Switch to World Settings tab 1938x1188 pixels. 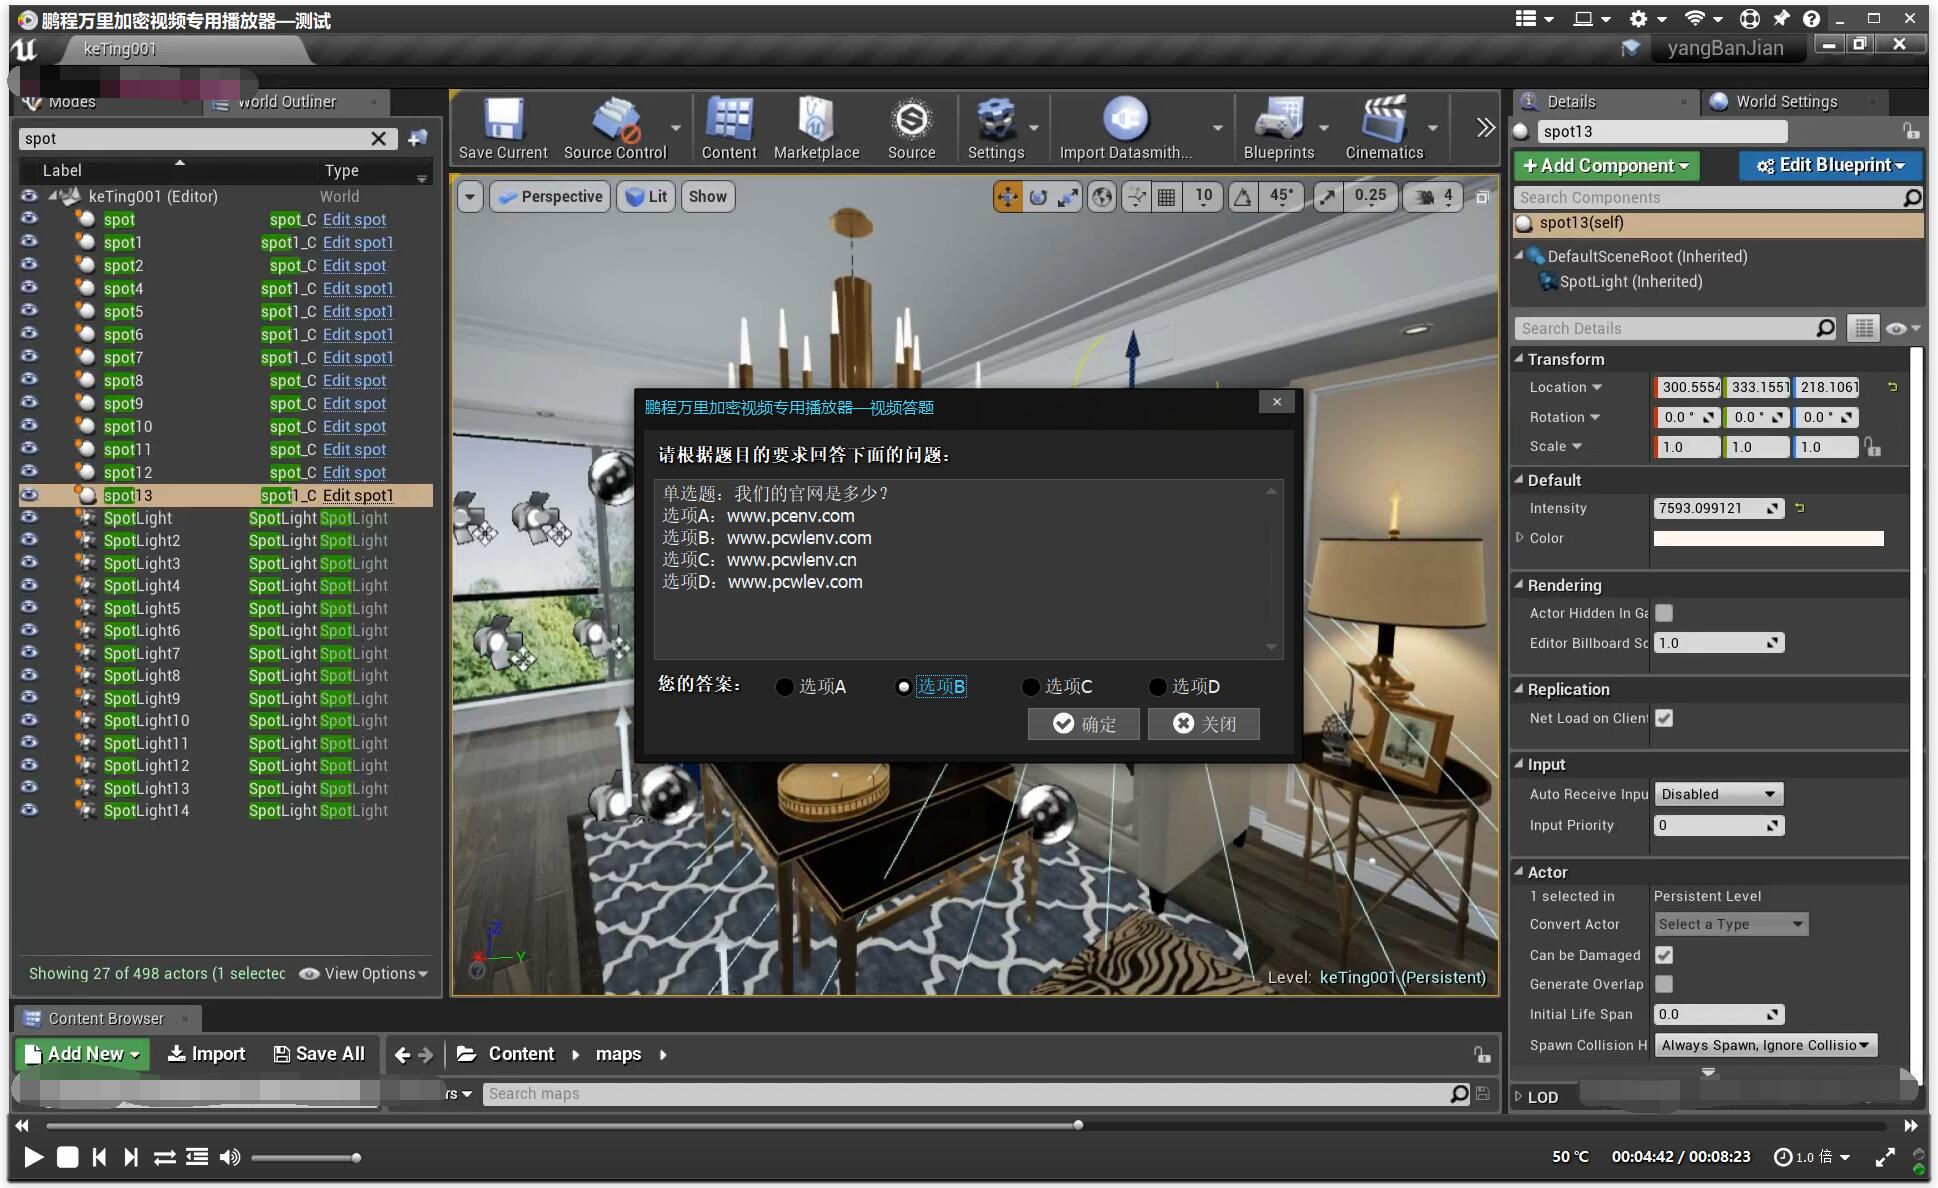[x=1786, y=102]
